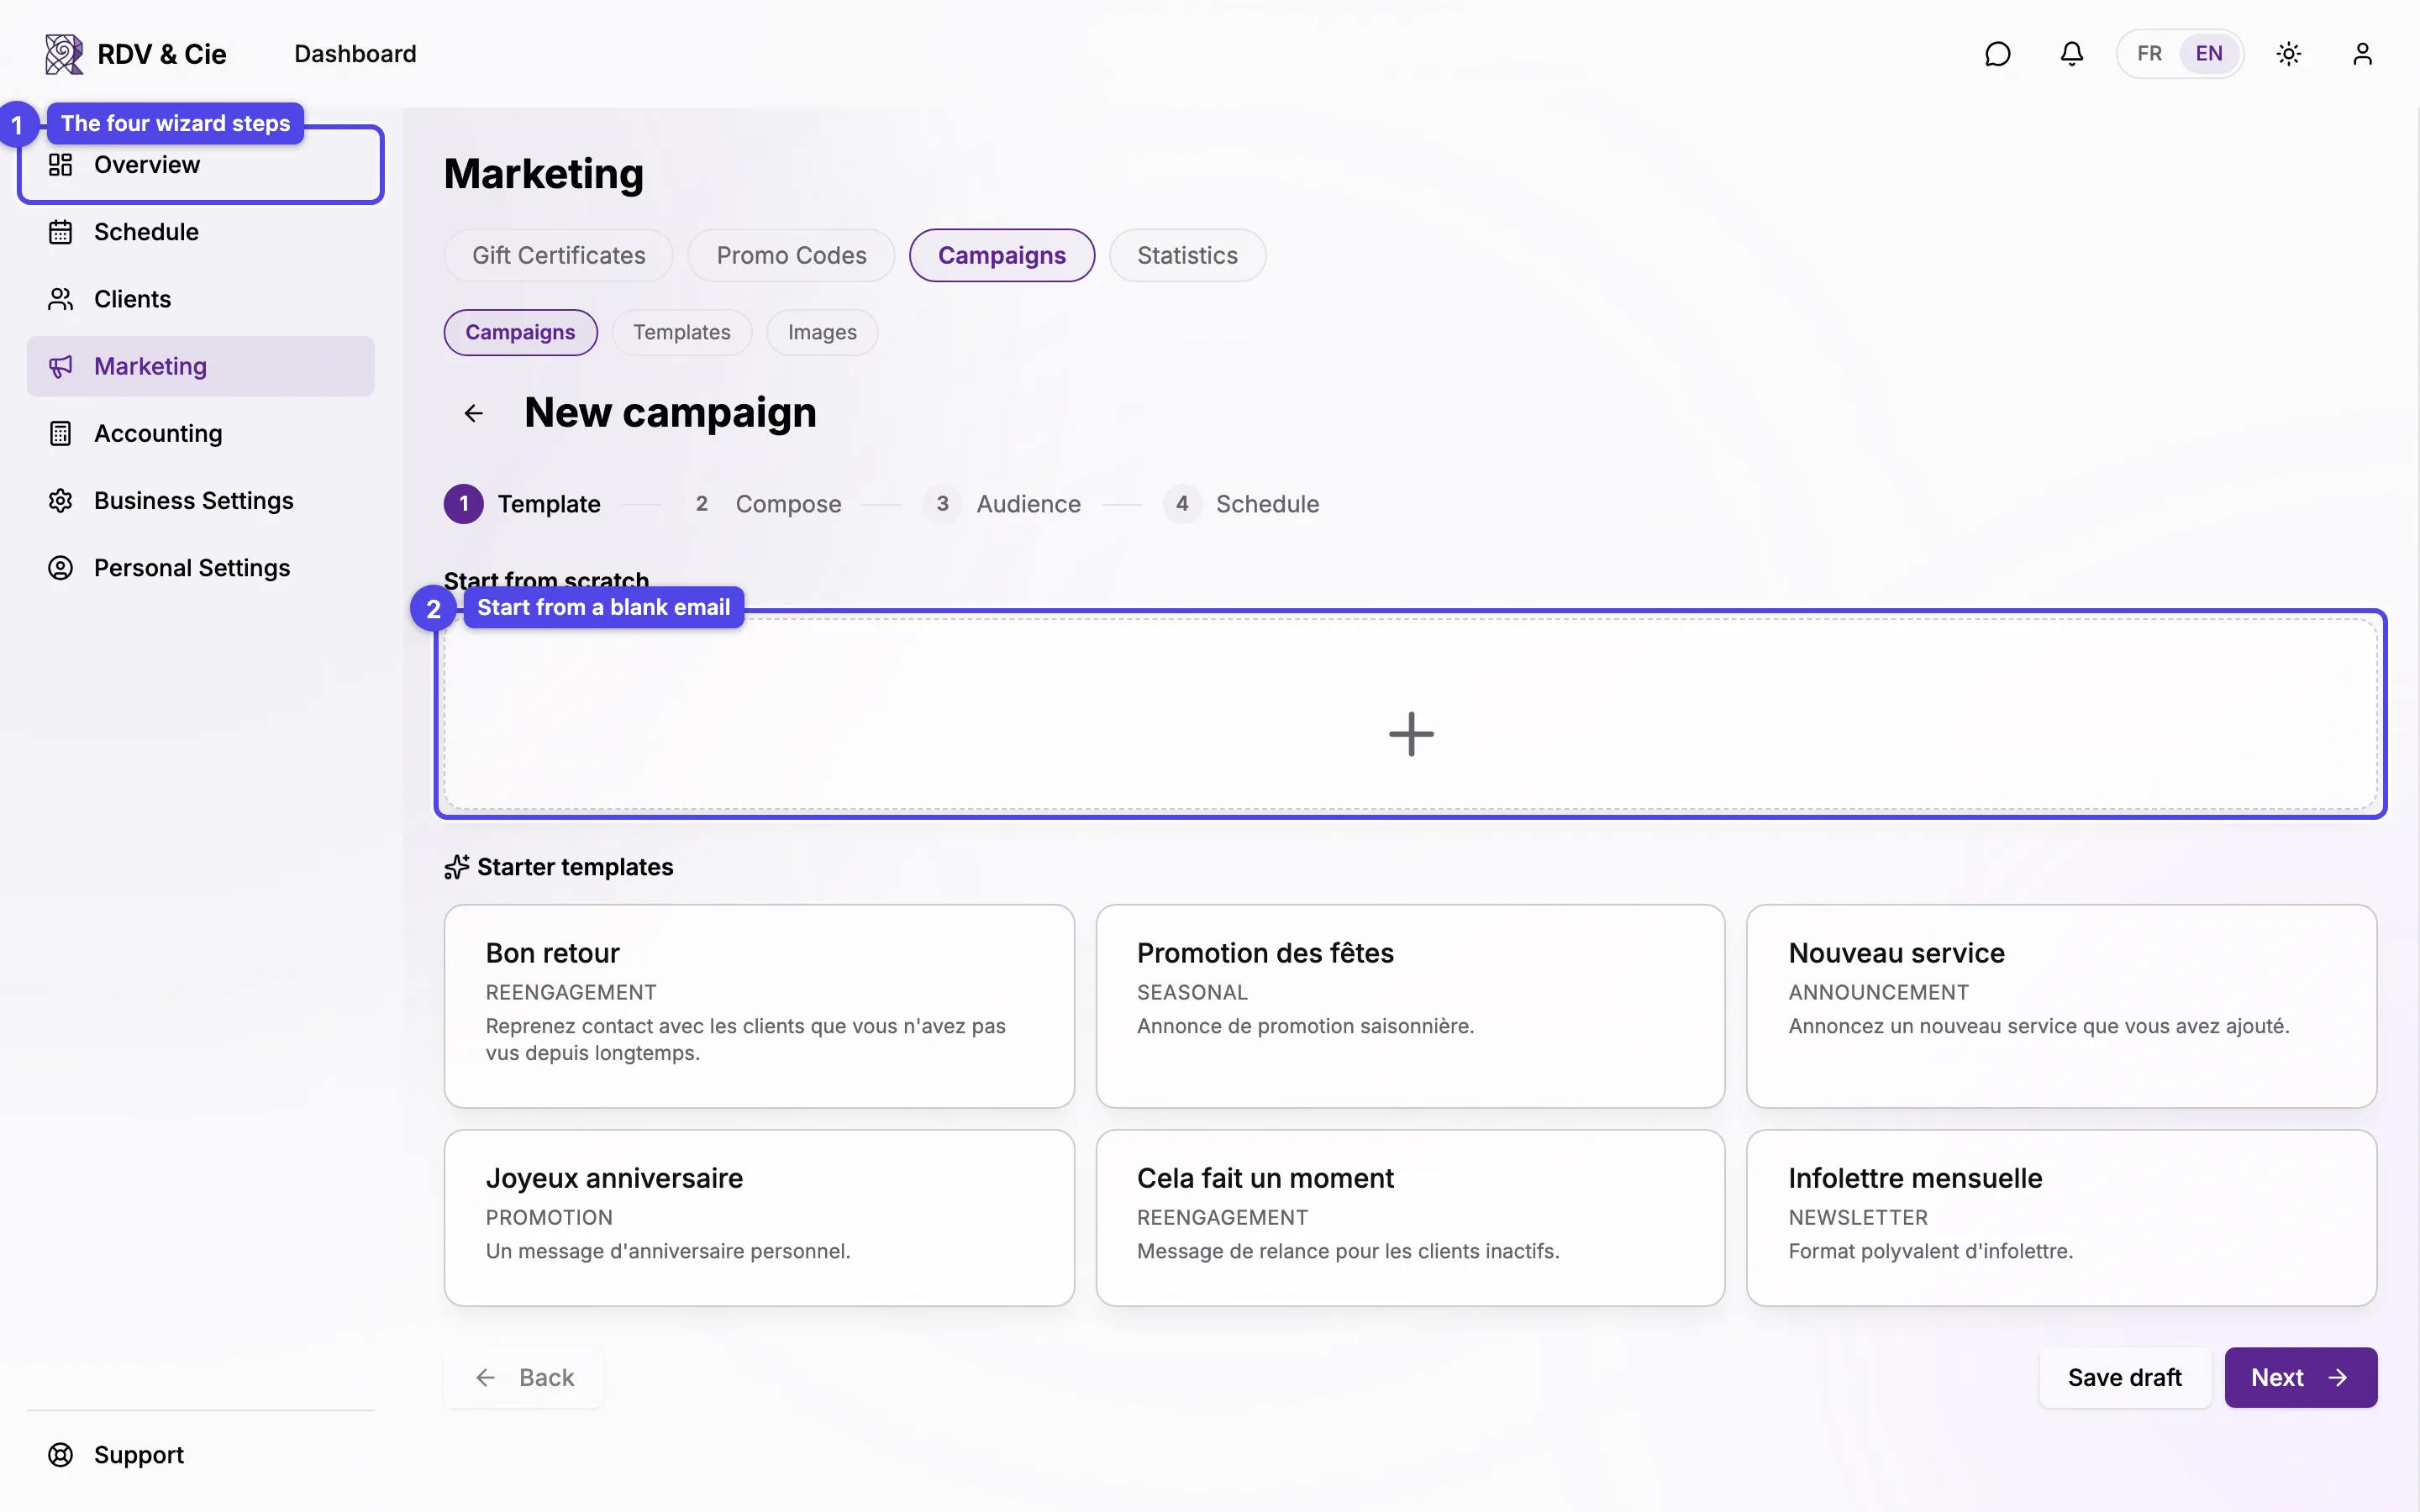
Task: Open Personal Settings in sidebar
Action: coord(201,568)
